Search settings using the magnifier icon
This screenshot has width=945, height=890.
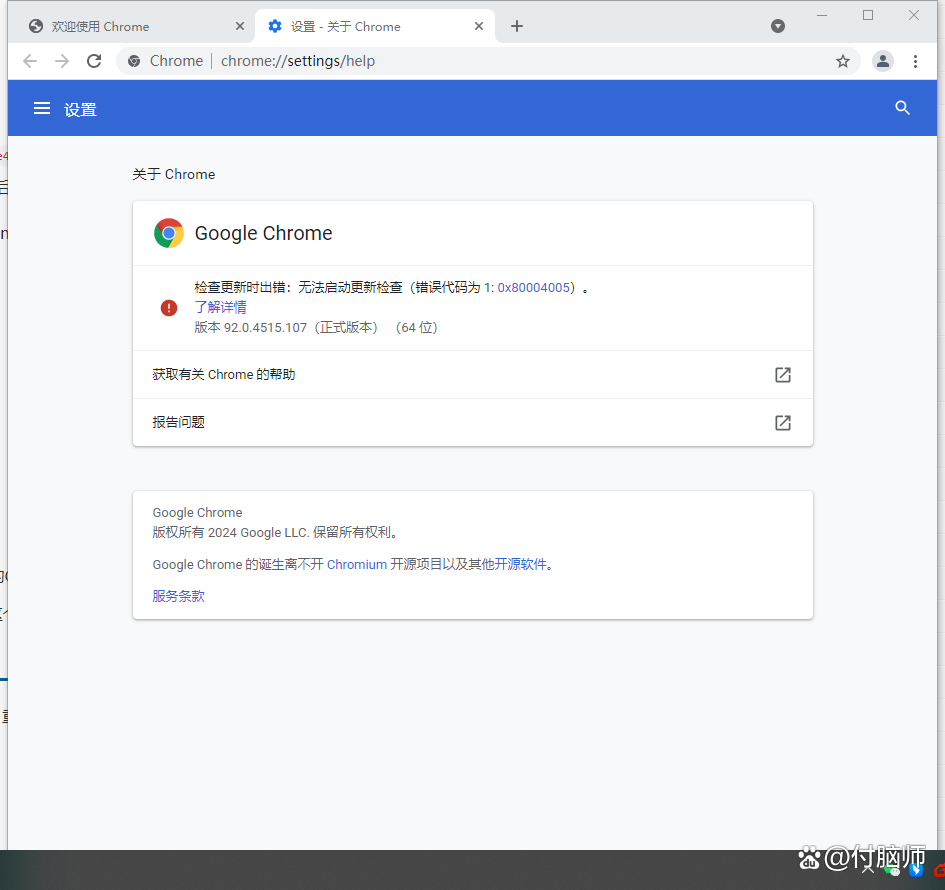tap(902, 108)
